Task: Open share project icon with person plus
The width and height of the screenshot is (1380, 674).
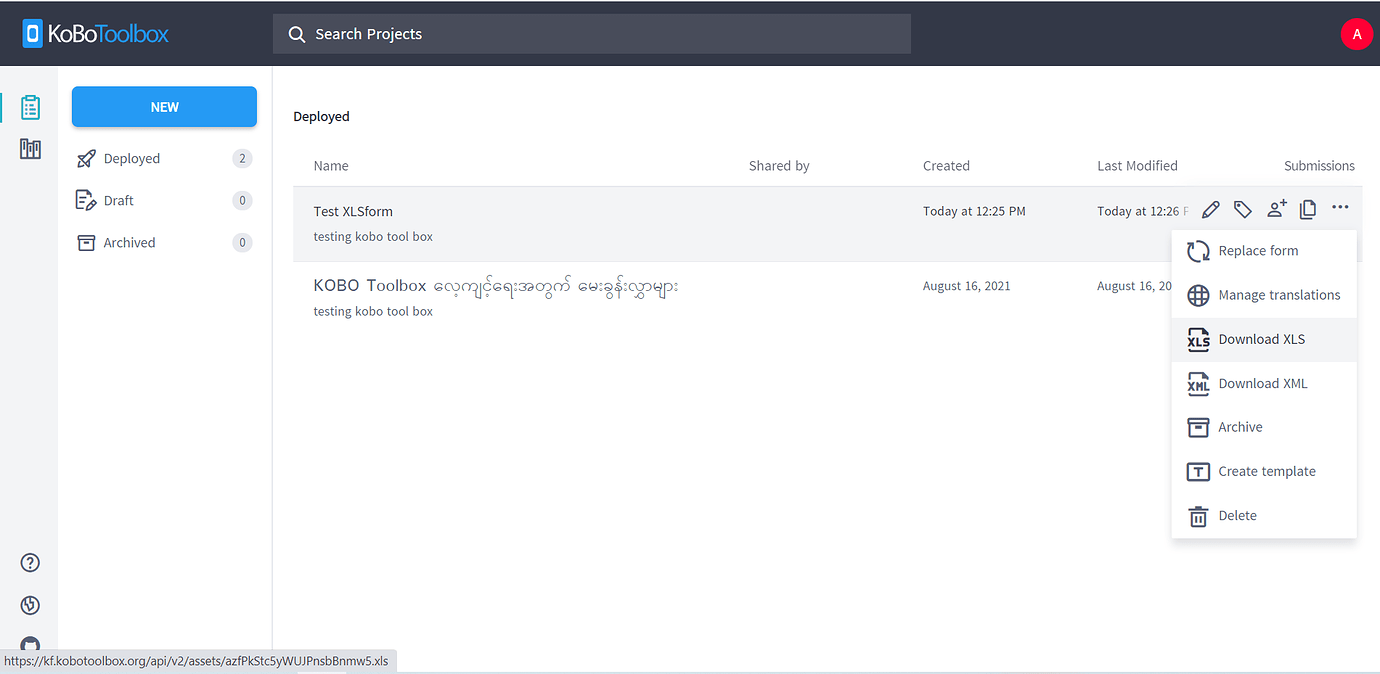Action: click(1276, 209)
